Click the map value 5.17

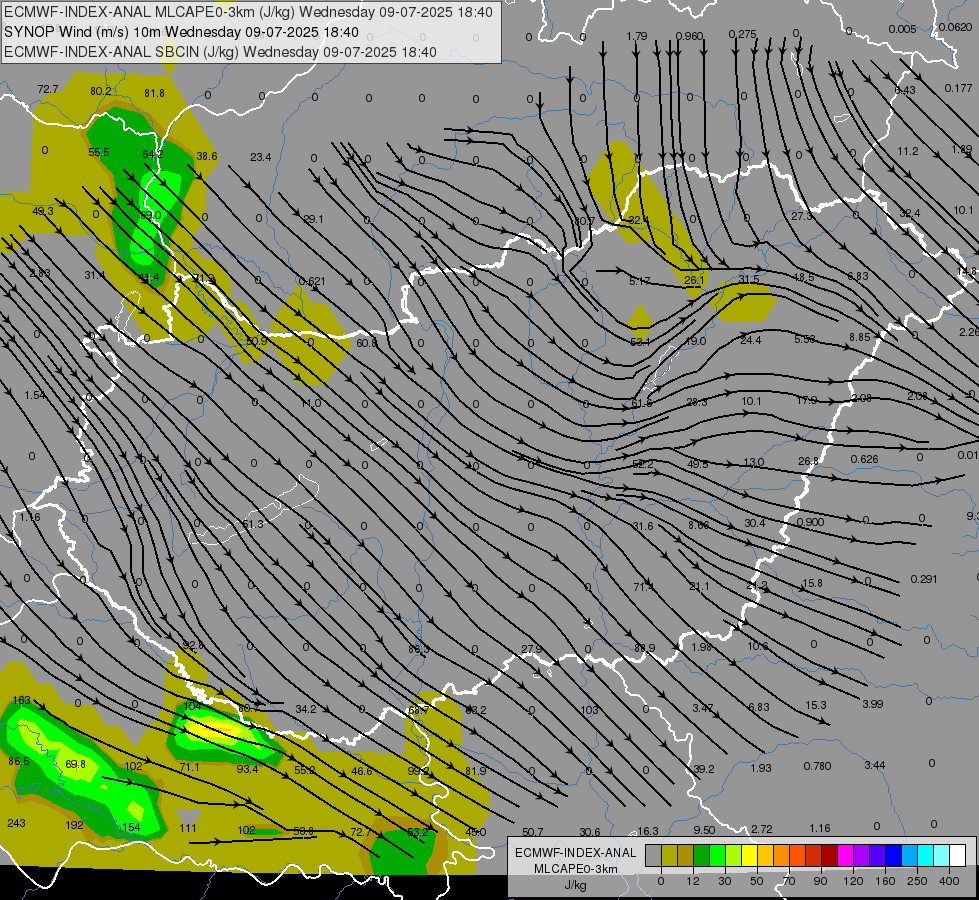pyautogui.click(x=639, y=282)
